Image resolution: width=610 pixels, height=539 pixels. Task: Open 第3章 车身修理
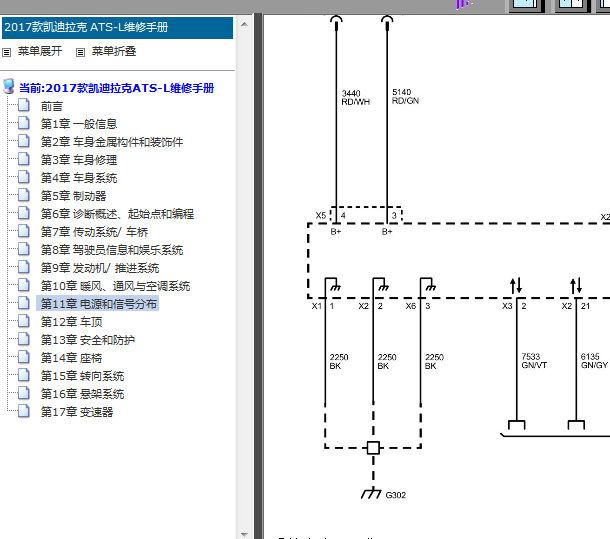click(79, 160)
